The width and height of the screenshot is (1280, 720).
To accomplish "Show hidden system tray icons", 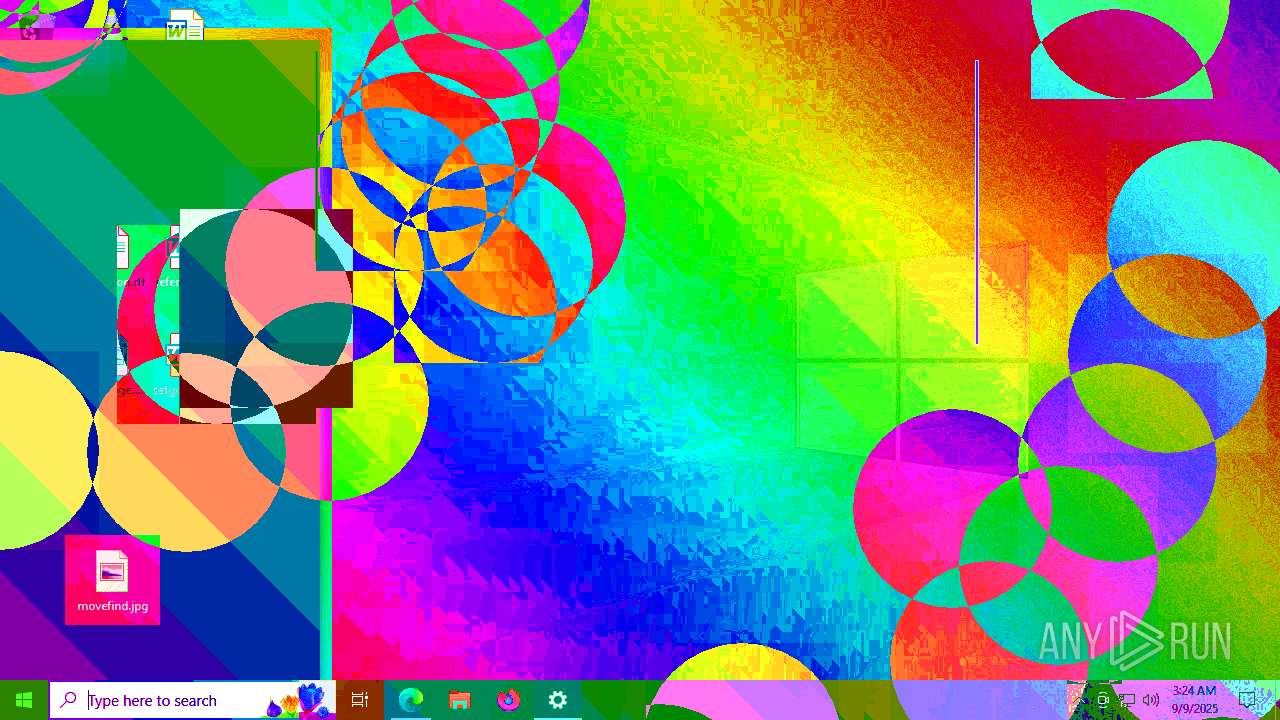I will tap(1078, 700).
